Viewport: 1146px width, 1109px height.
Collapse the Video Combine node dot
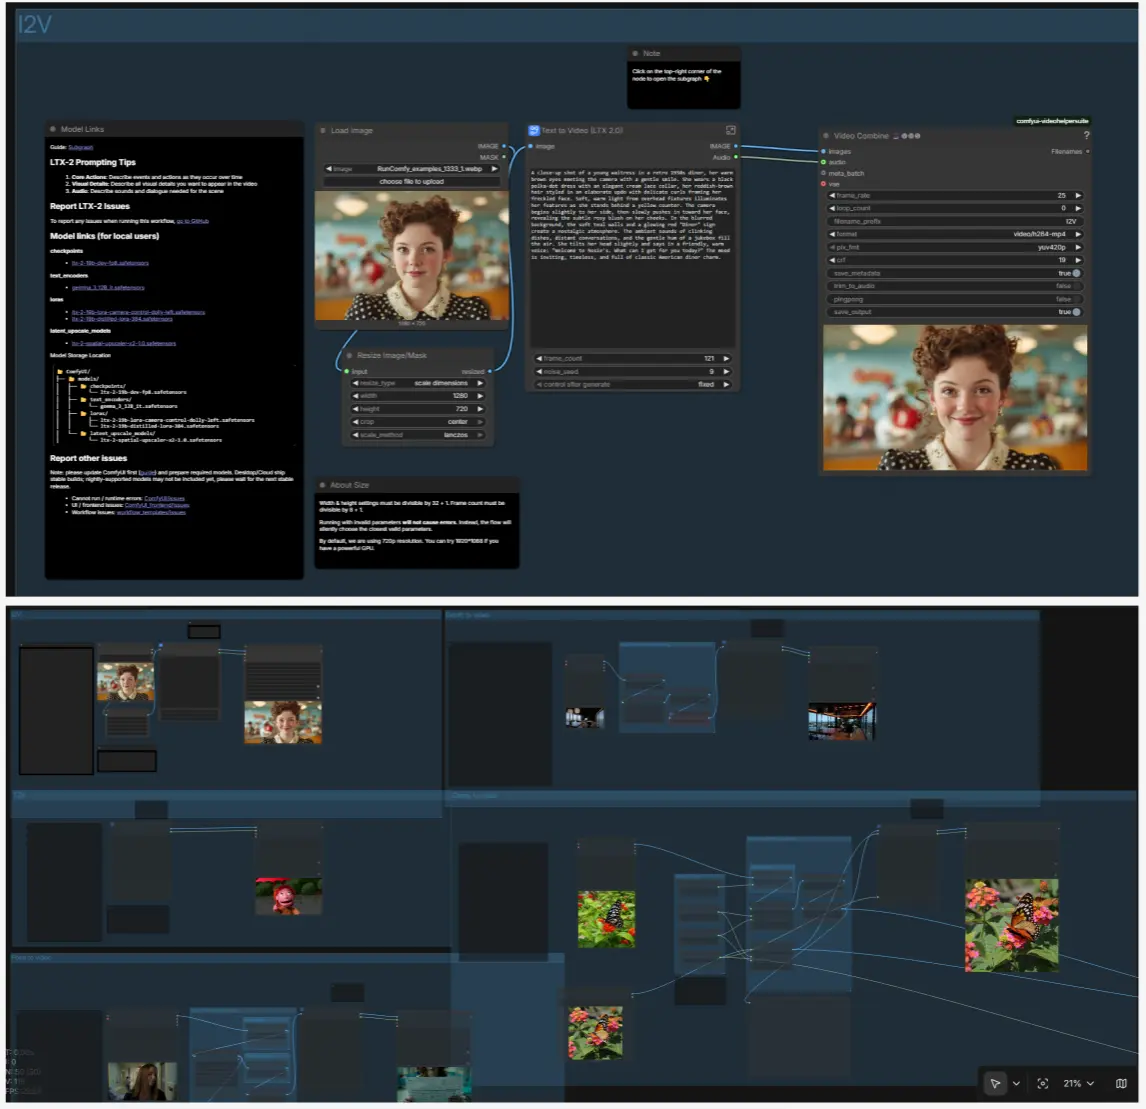point(826,135)
